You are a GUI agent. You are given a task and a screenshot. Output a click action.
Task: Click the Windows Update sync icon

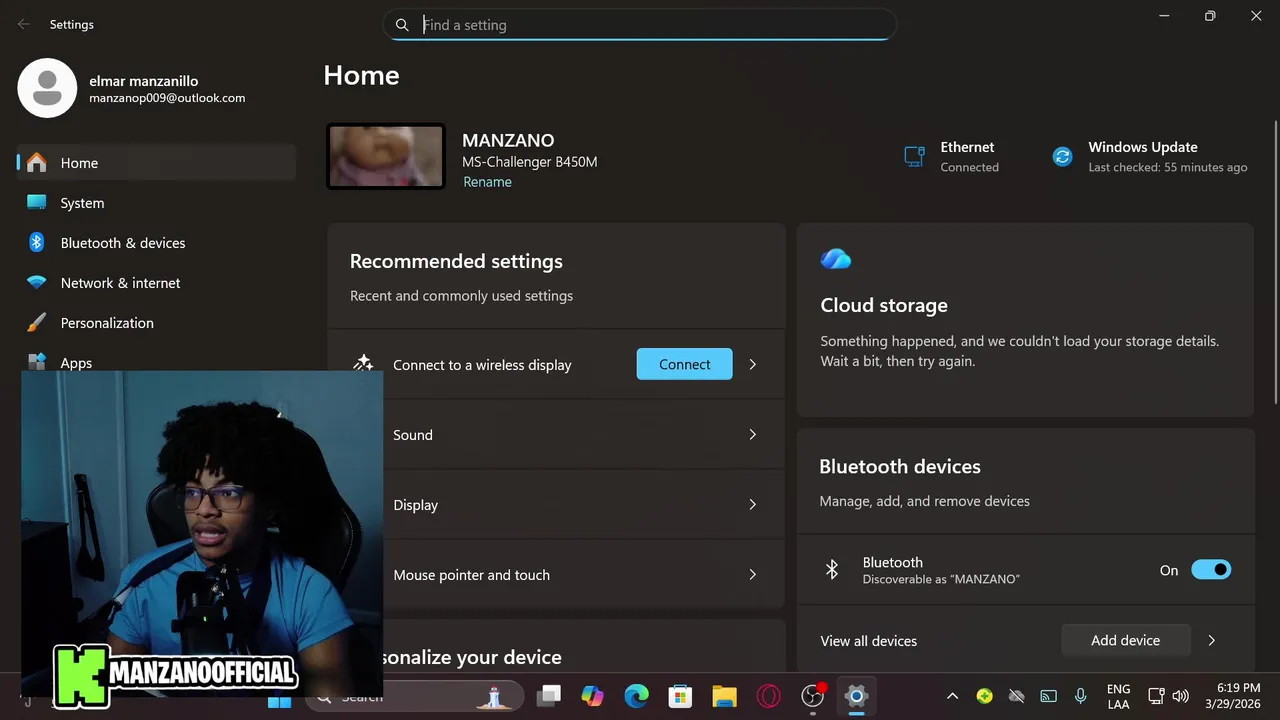1062,156
